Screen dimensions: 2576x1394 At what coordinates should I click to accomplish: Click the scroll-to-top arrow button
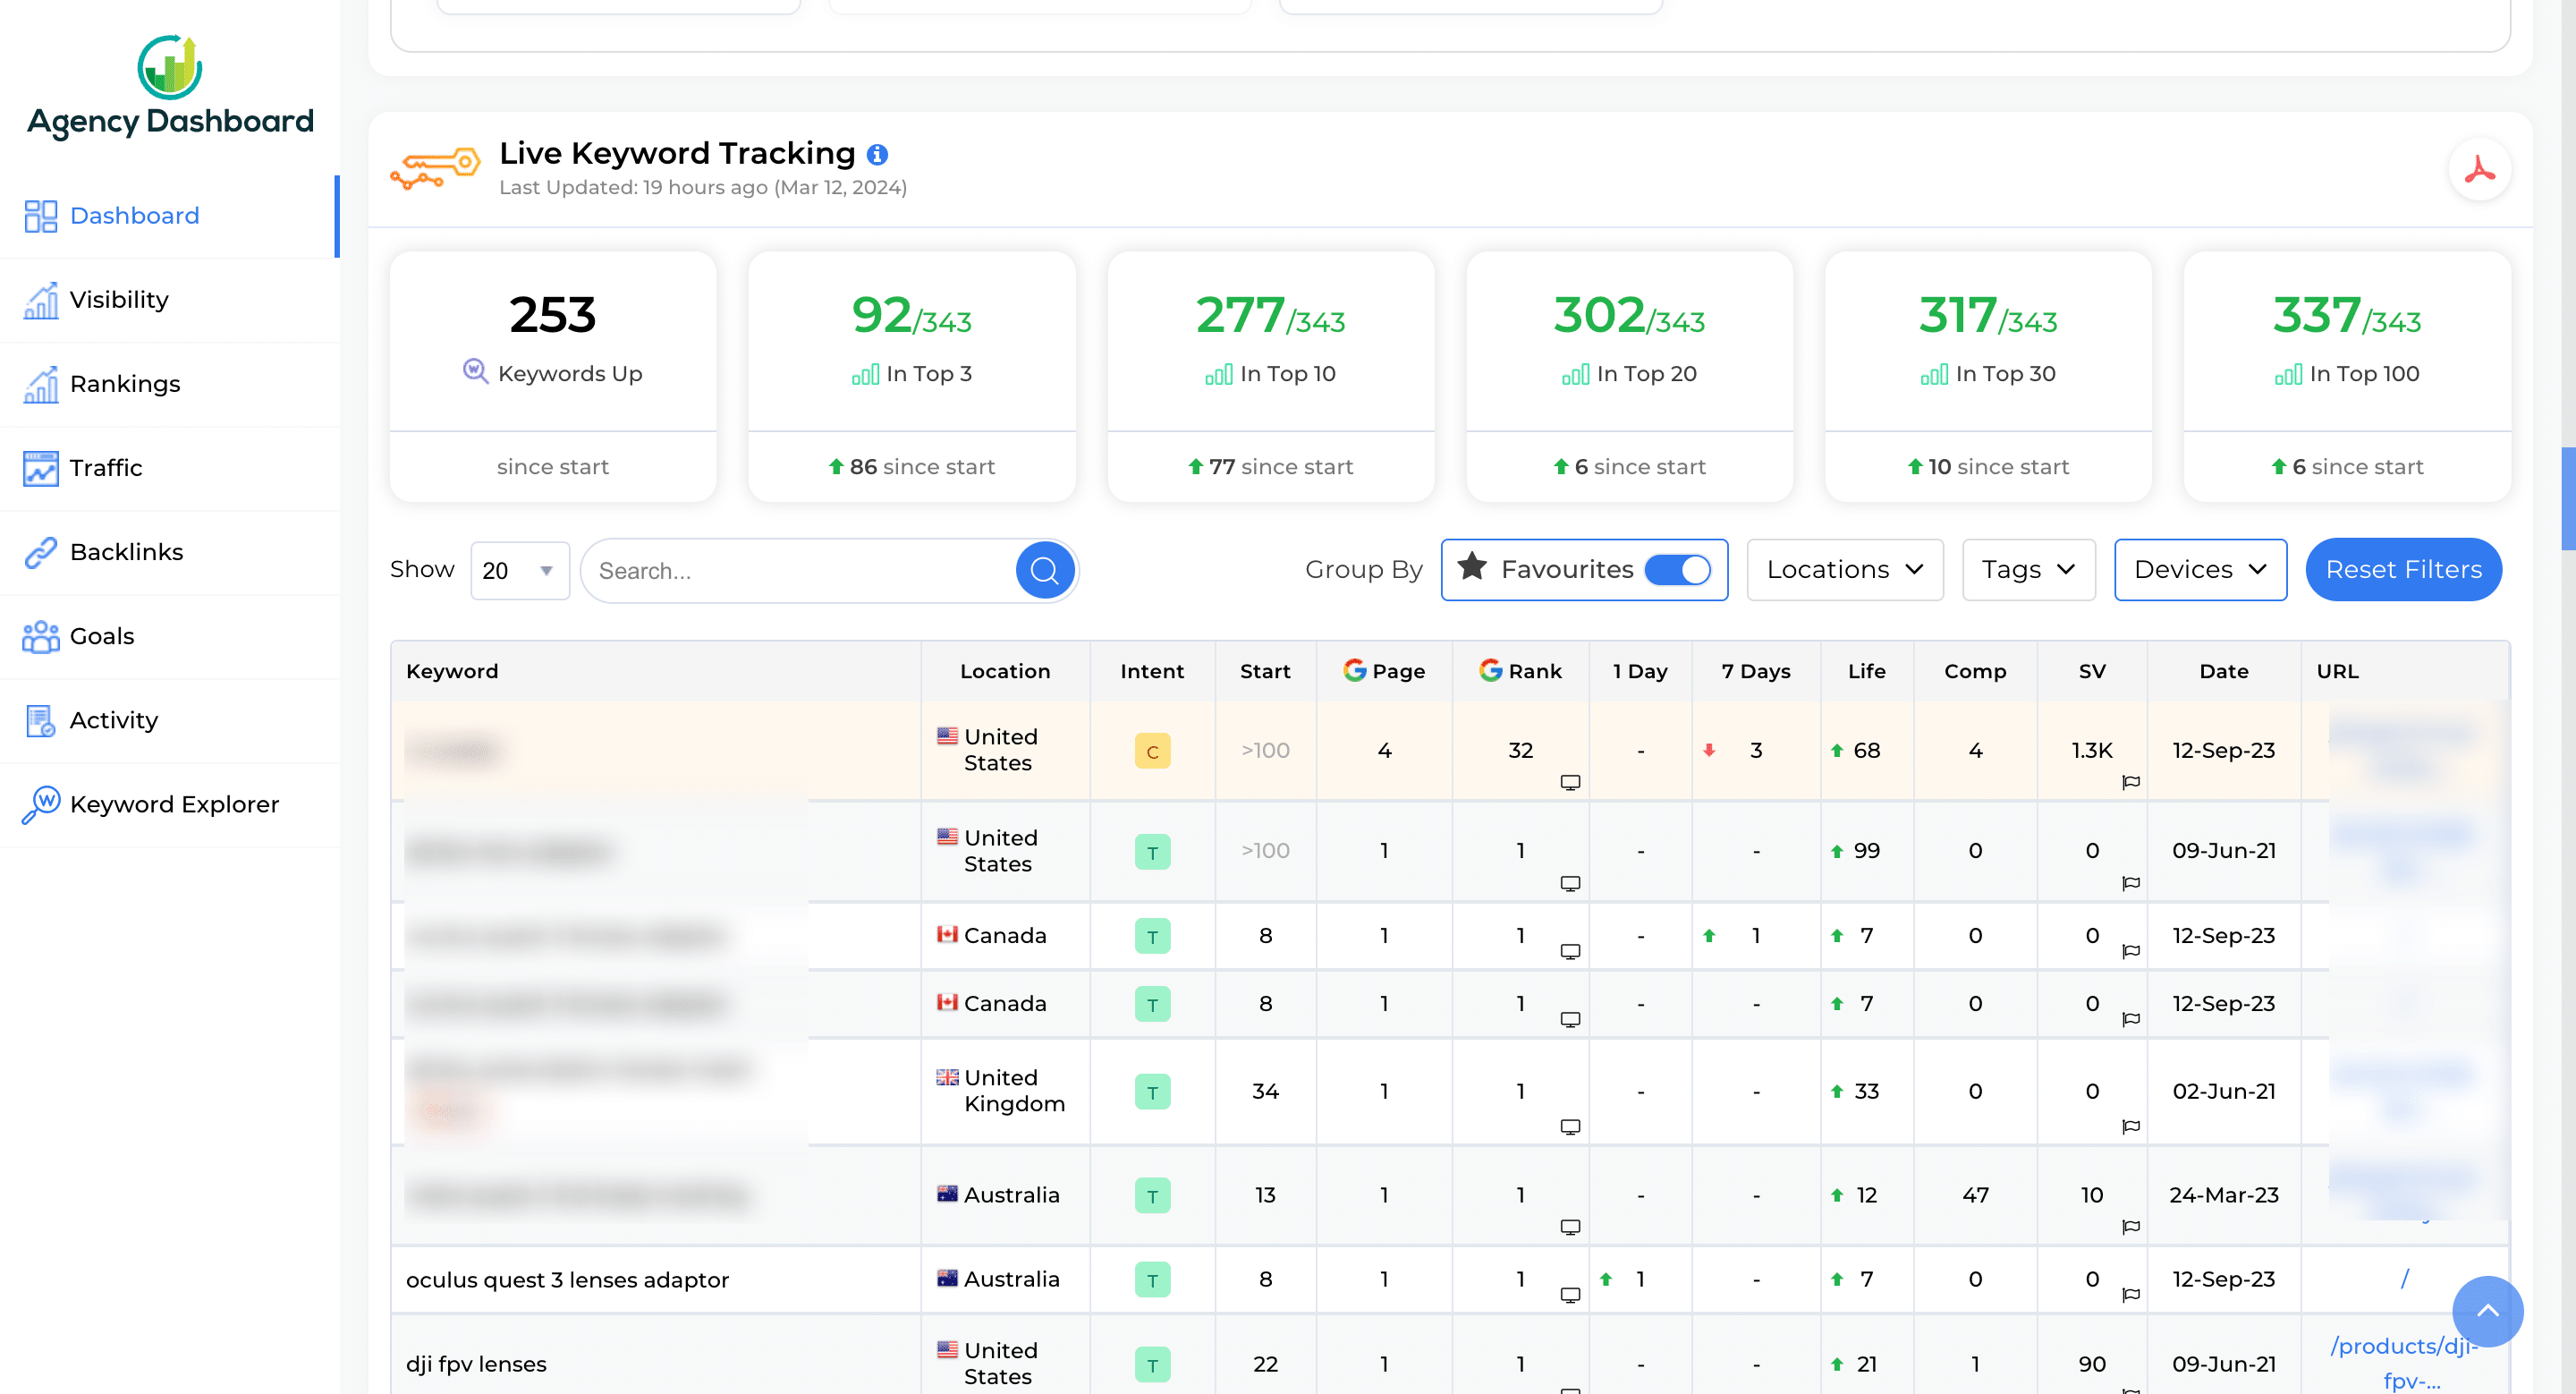point(2487,1311)
